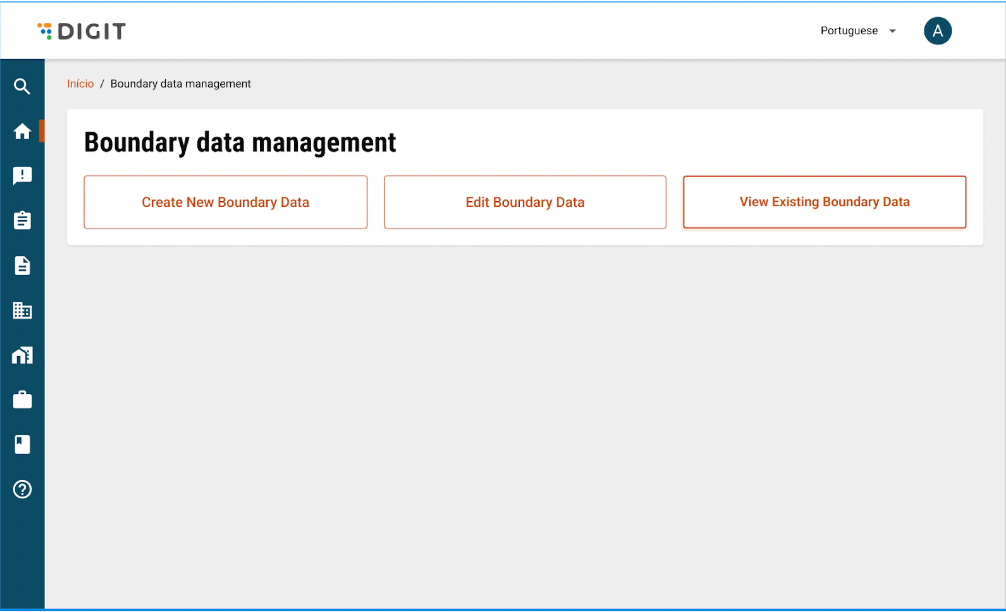Open the help question mark icon
Viewport: 1006px width, 612px height.
pos(22,489)
